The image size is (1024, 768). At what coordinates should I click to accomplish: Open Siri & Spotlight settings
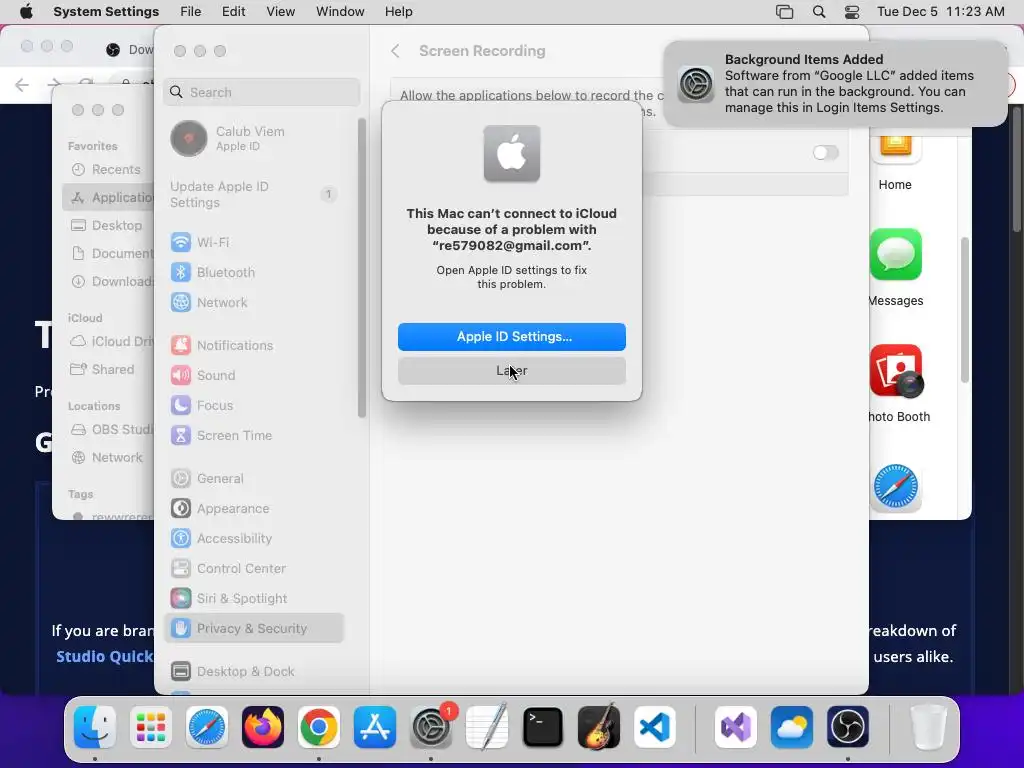coord(255,599)
